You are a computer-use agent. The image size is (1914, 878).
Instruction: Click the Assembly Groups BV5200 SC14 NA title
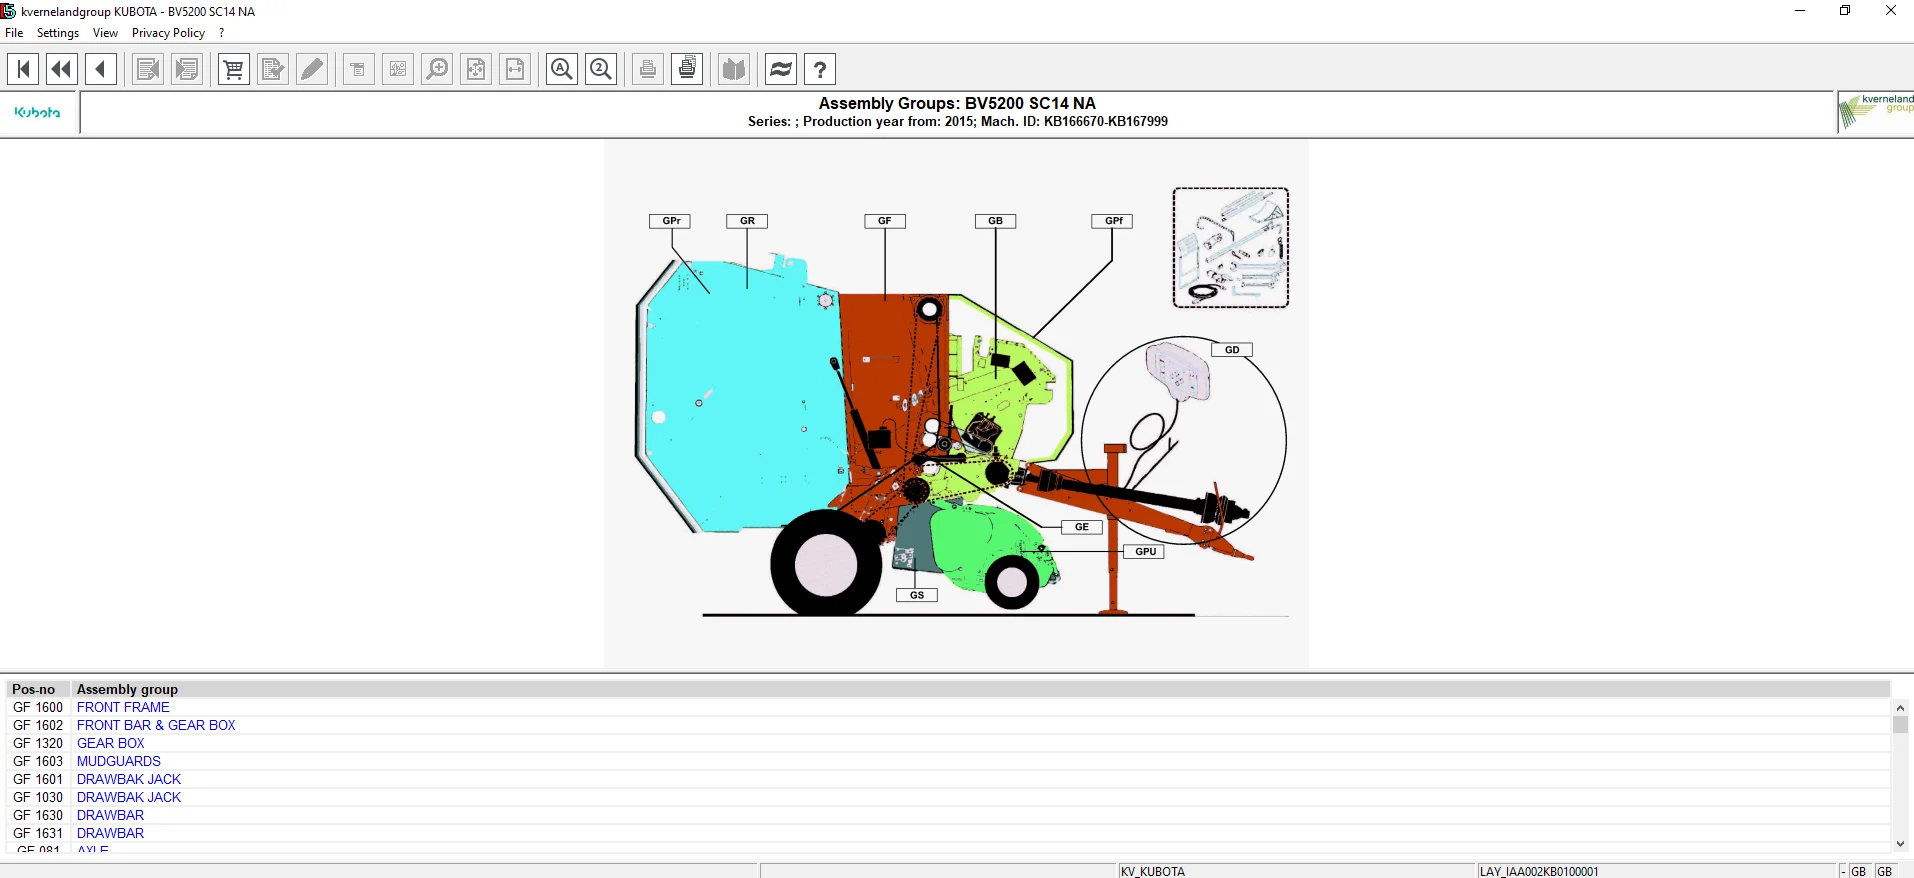[x=957, y=103]
